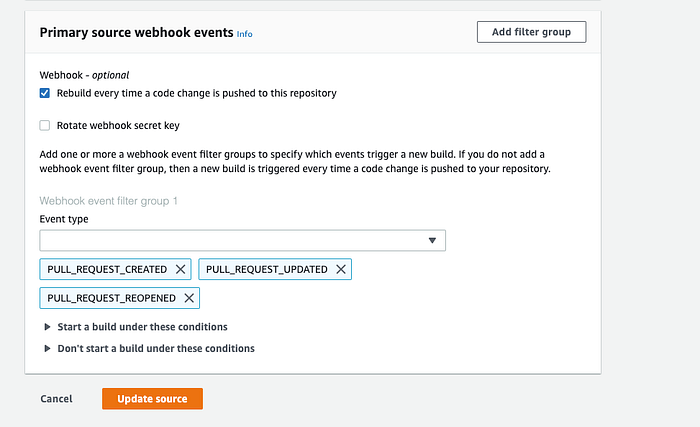Remove the PULL_REQUEST_CREATED tag

point(180,269)
